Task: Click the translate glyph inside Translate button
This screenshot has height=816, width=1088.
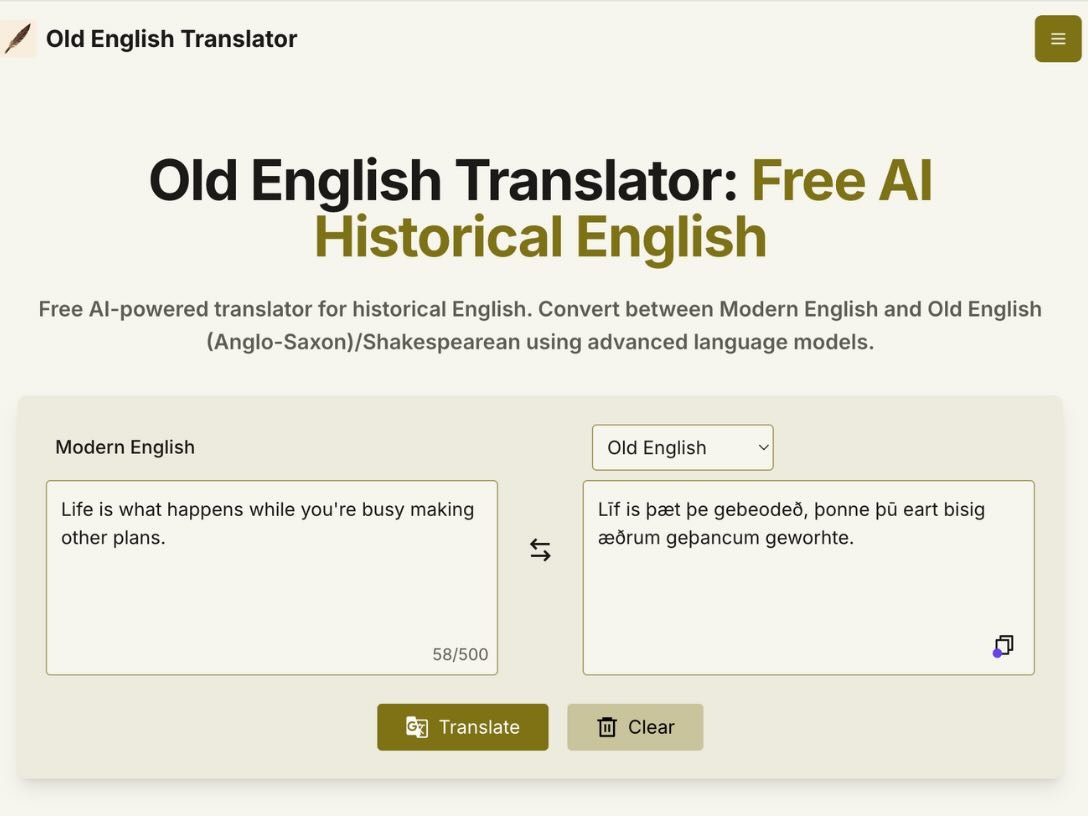Action: coord(417,727)
